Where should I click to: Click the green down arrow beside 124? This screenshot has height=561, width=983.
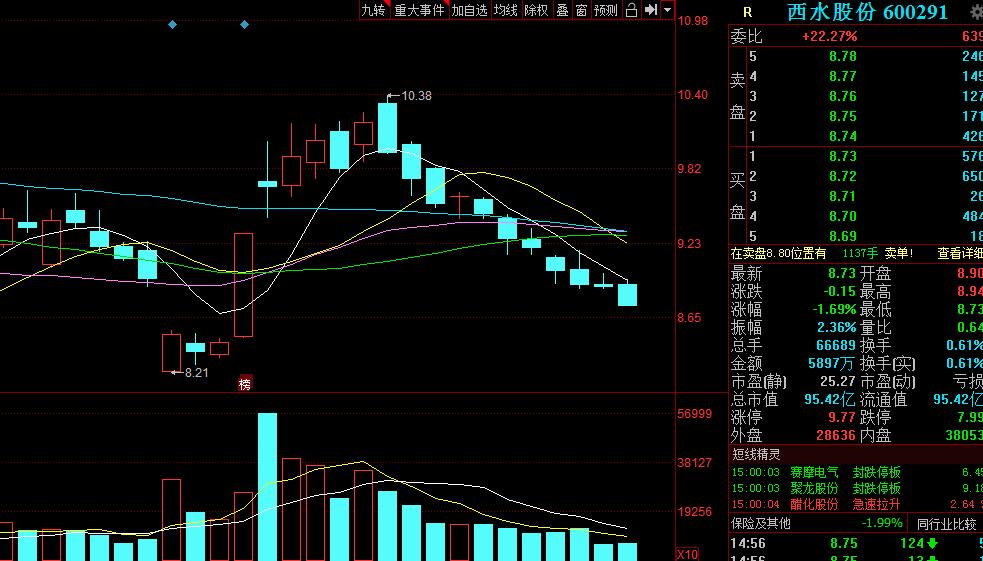(932, 543)
